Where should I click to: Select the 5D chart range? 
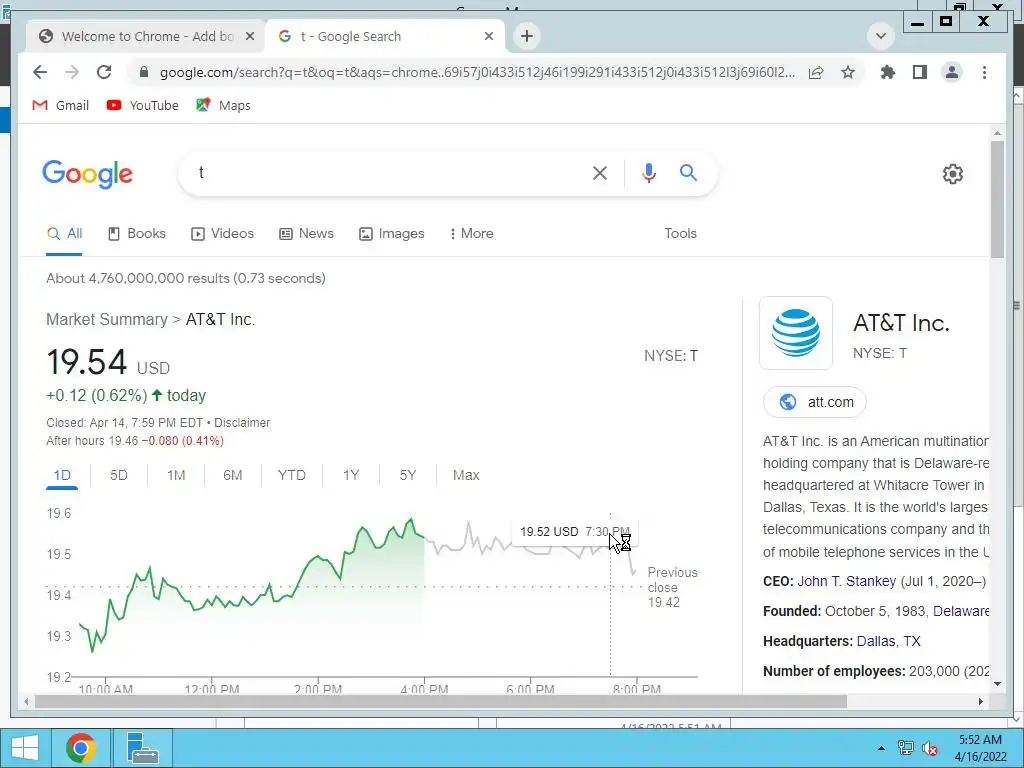[119, 475]
